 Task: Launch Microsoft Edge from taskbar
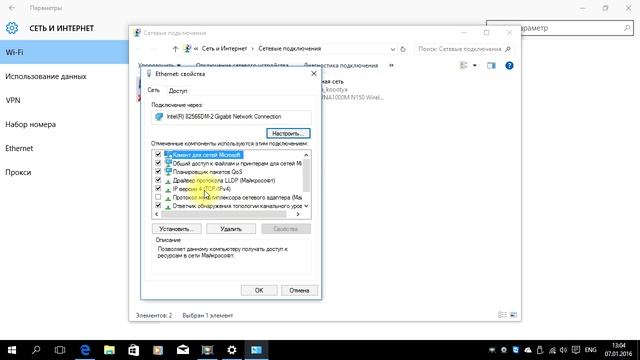tap(85, 350)
